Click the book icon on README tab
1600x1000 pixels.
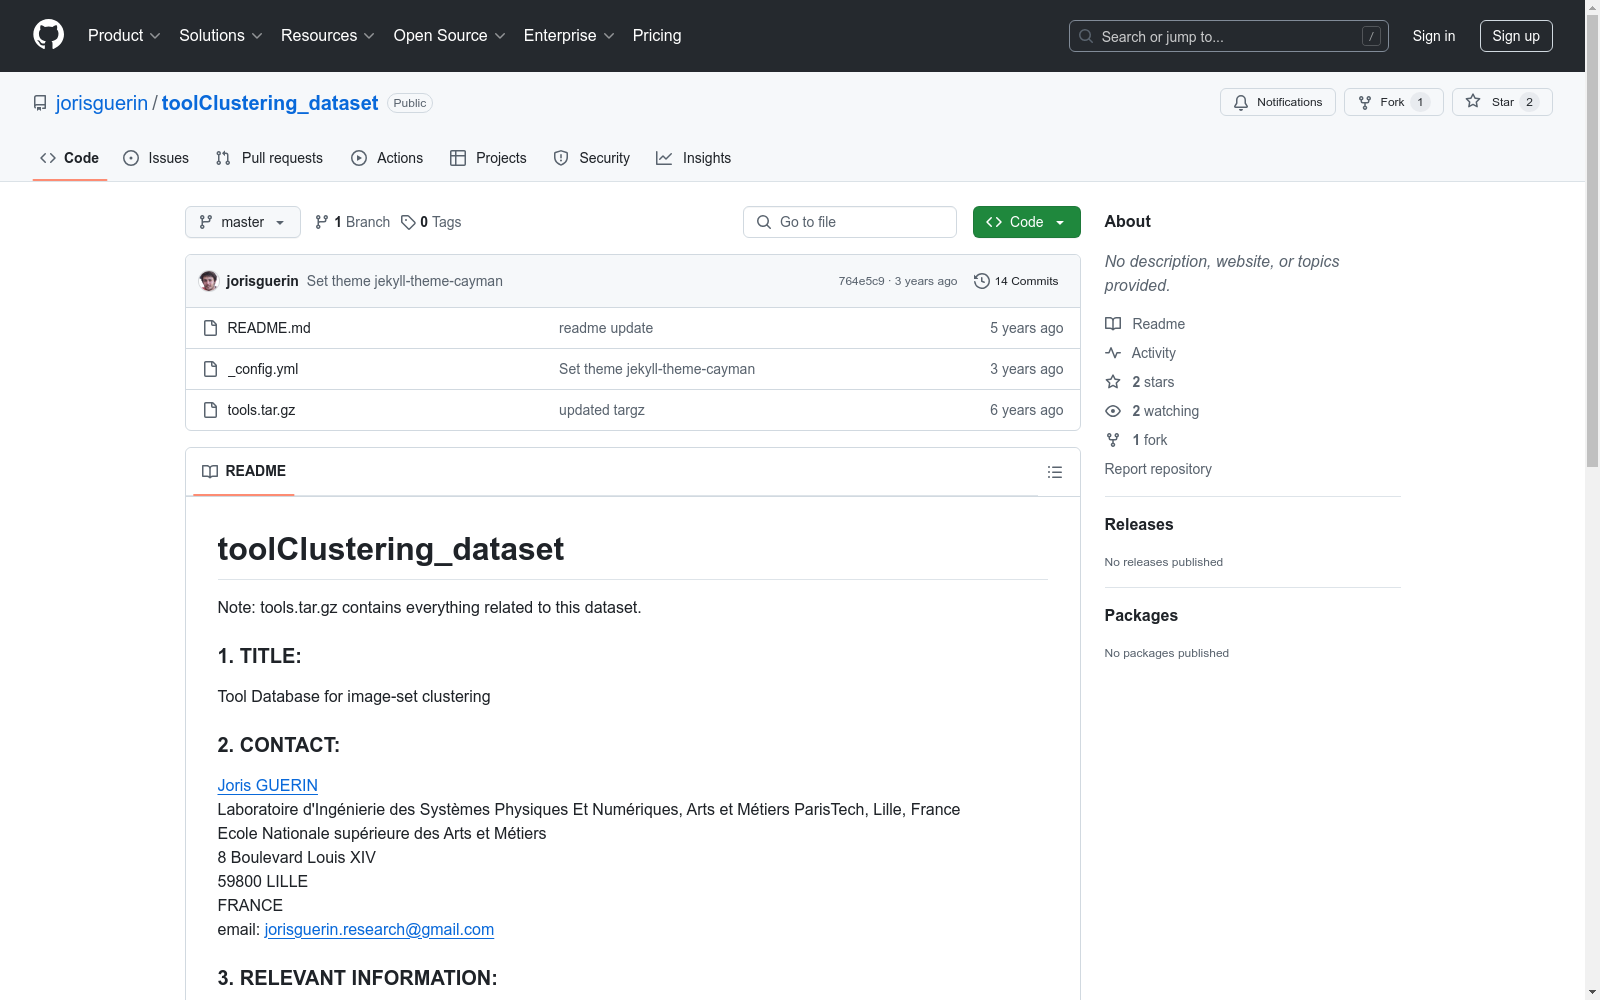tap(210, 471)
